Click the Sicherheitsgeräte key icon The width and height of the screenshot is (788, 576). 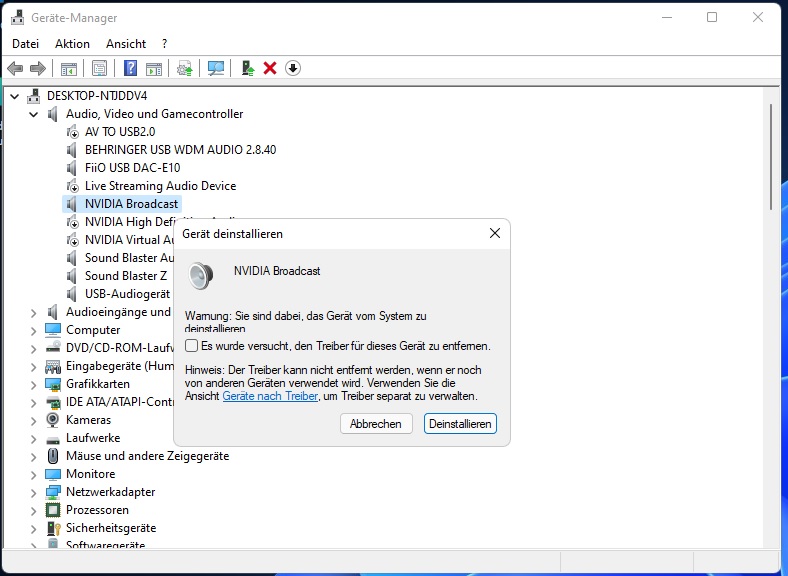53,528
